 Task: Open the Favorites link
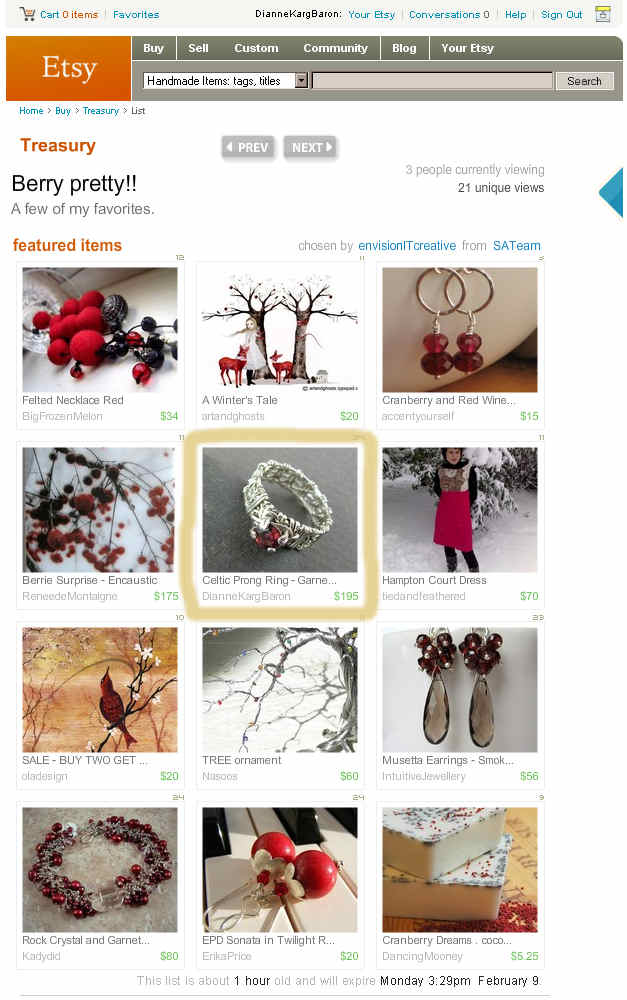pyautogui.click(x=136, y=14)
